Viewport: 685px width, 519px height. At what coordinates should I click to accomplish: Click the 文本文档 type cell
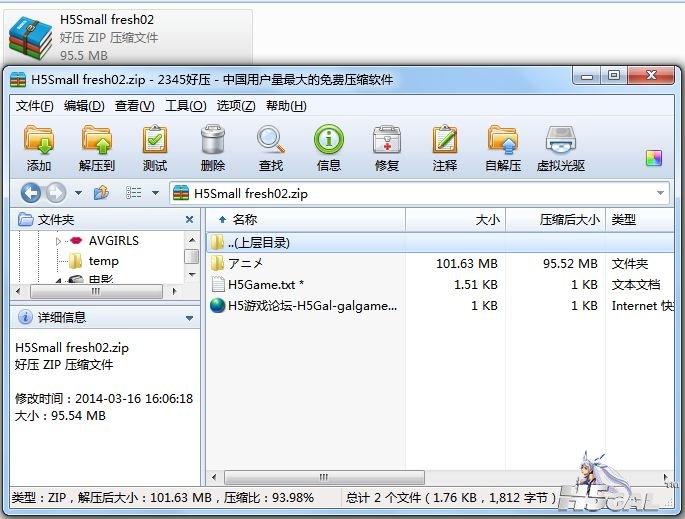(x=636, y=285)
